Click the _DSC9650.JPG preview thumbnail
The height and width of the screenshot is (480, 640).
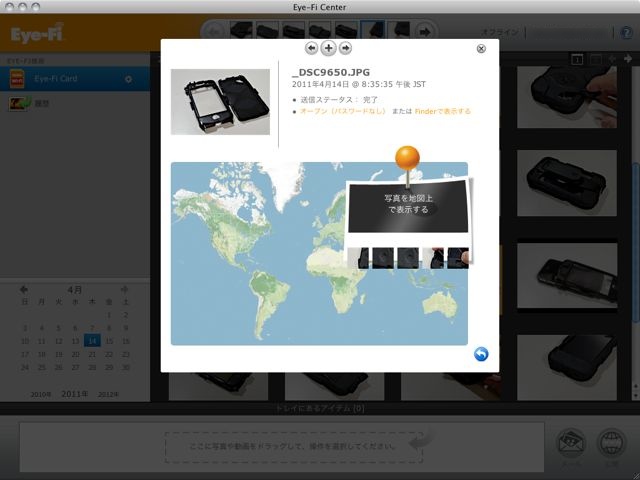tap(220, 102)
